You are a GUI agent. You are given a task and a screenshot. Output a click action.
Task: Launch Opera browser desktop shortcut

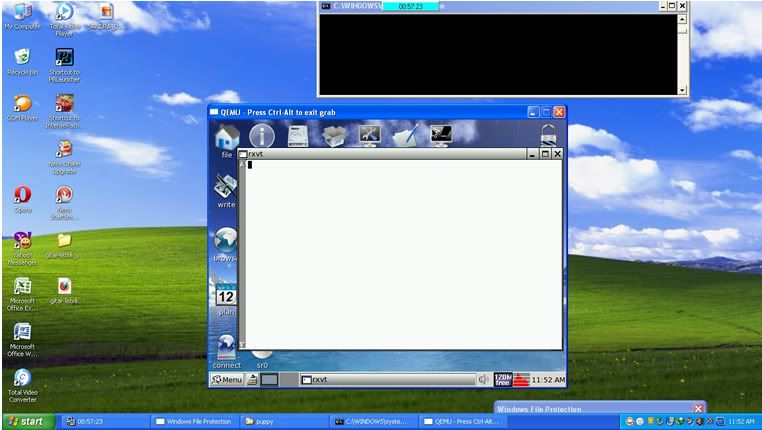coord(22,200)
